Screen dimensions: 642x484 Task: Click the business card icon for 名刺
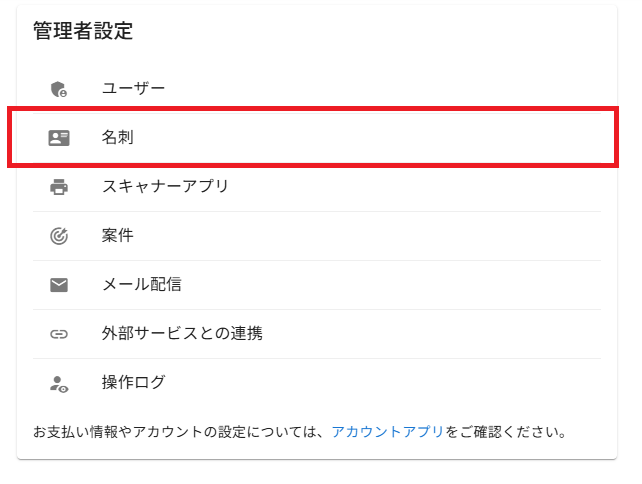pyautogui.click(x=59, y=138)
